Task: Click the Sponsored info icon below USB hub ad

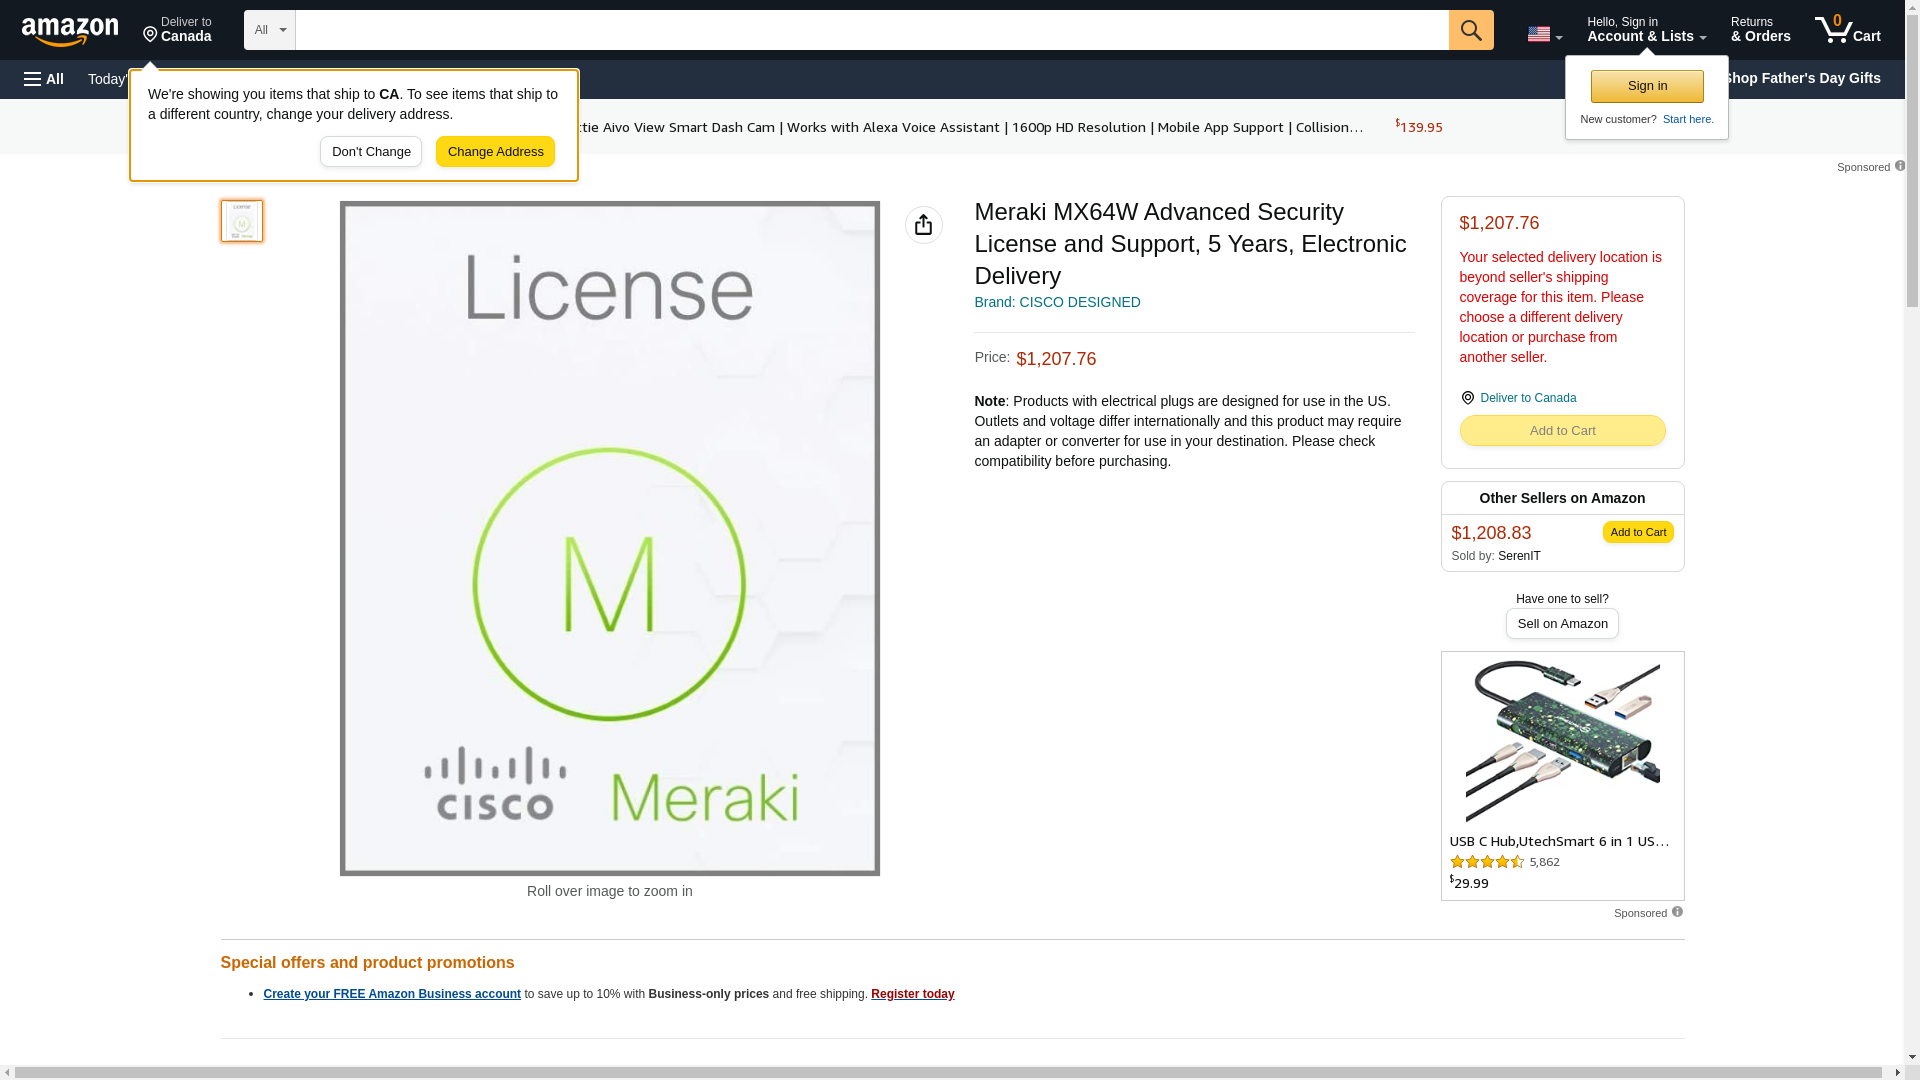Action: coord(1677,912)
